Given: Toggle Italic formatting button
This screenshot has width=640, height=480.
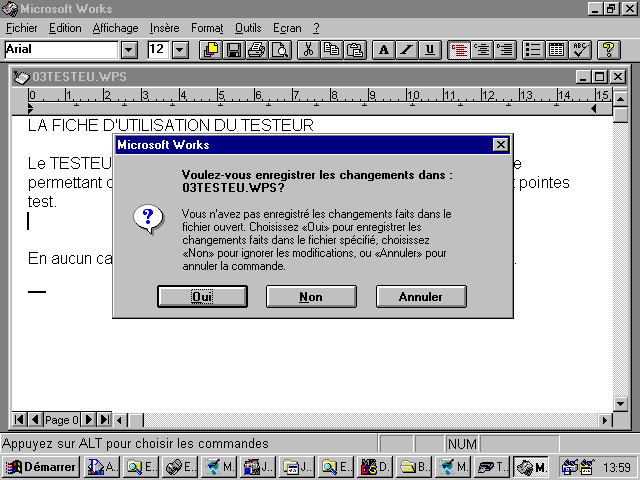Looking at the screenshot, I should point(407,50).
